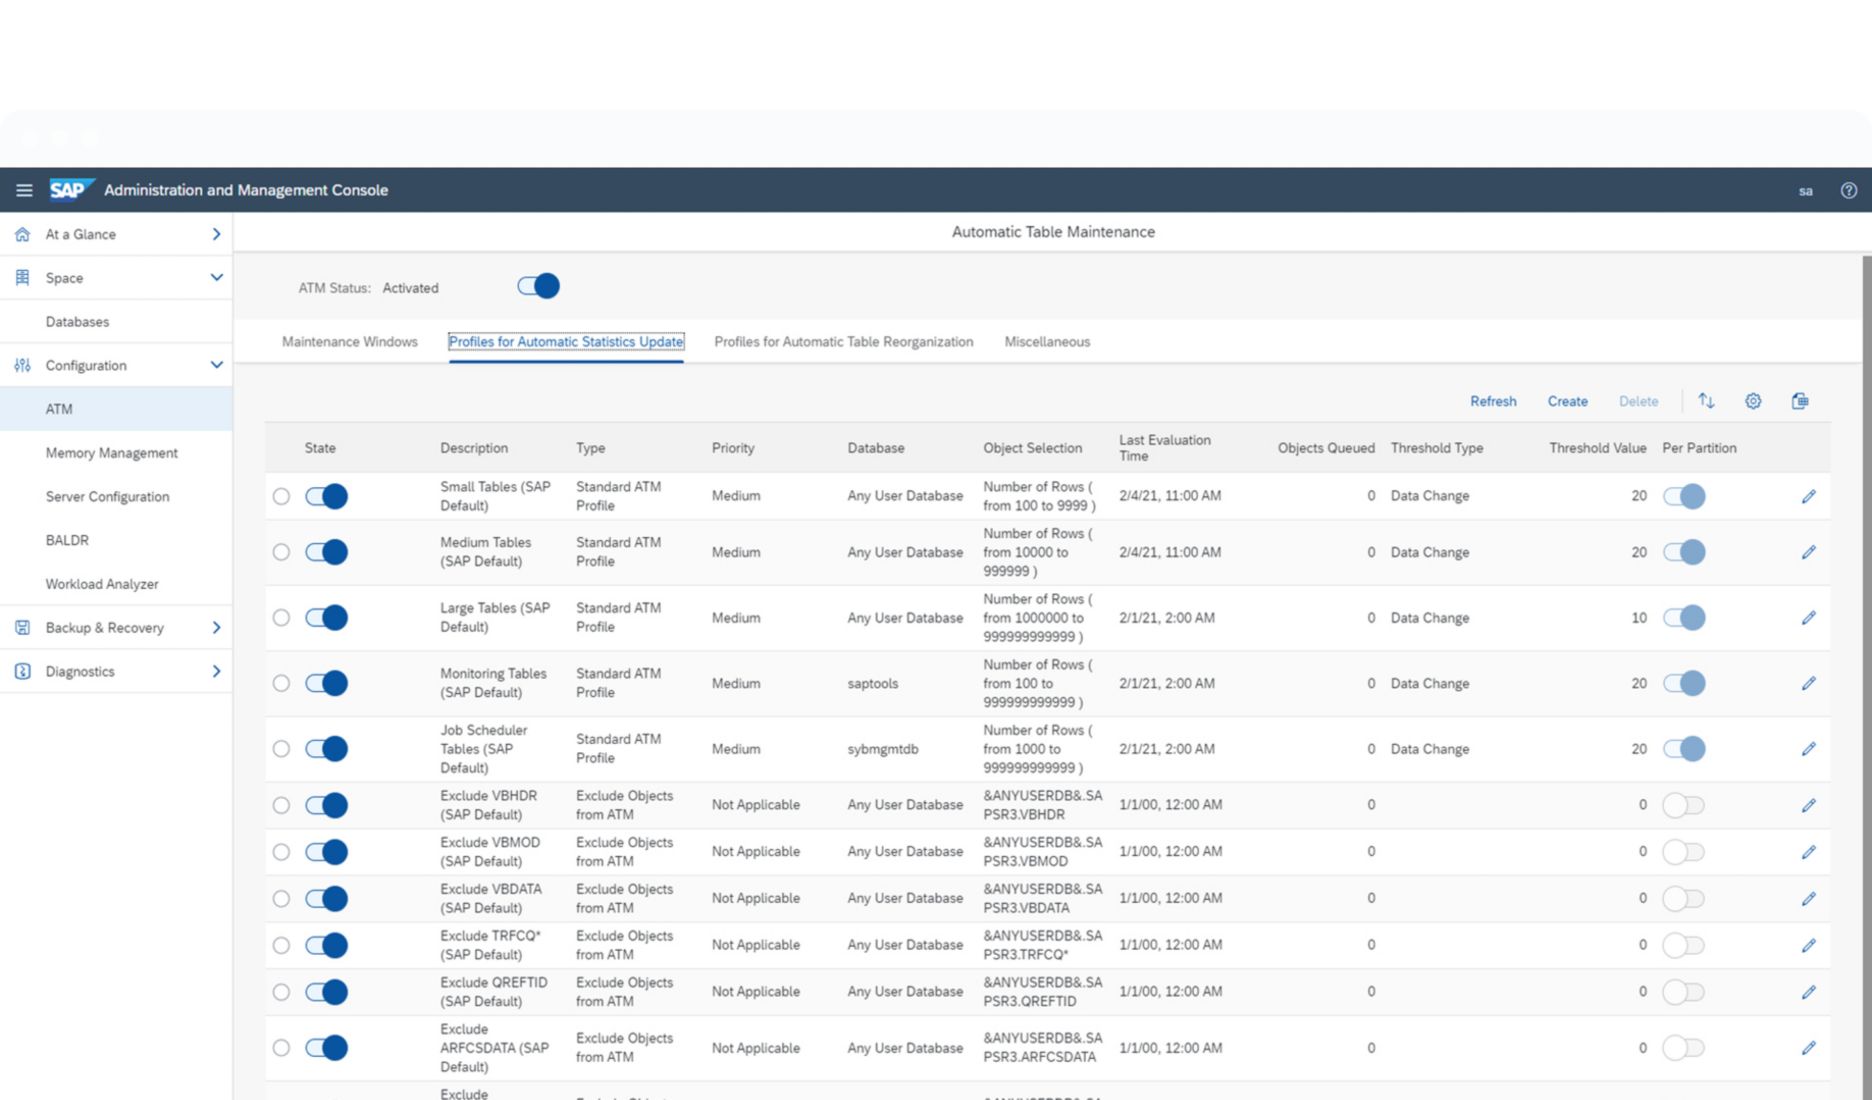Edit the Exclude VBHDR profile pencil icon
Viewport: 1872px width, 1100px height.
pyautogui.click(x=1808, y=805)
